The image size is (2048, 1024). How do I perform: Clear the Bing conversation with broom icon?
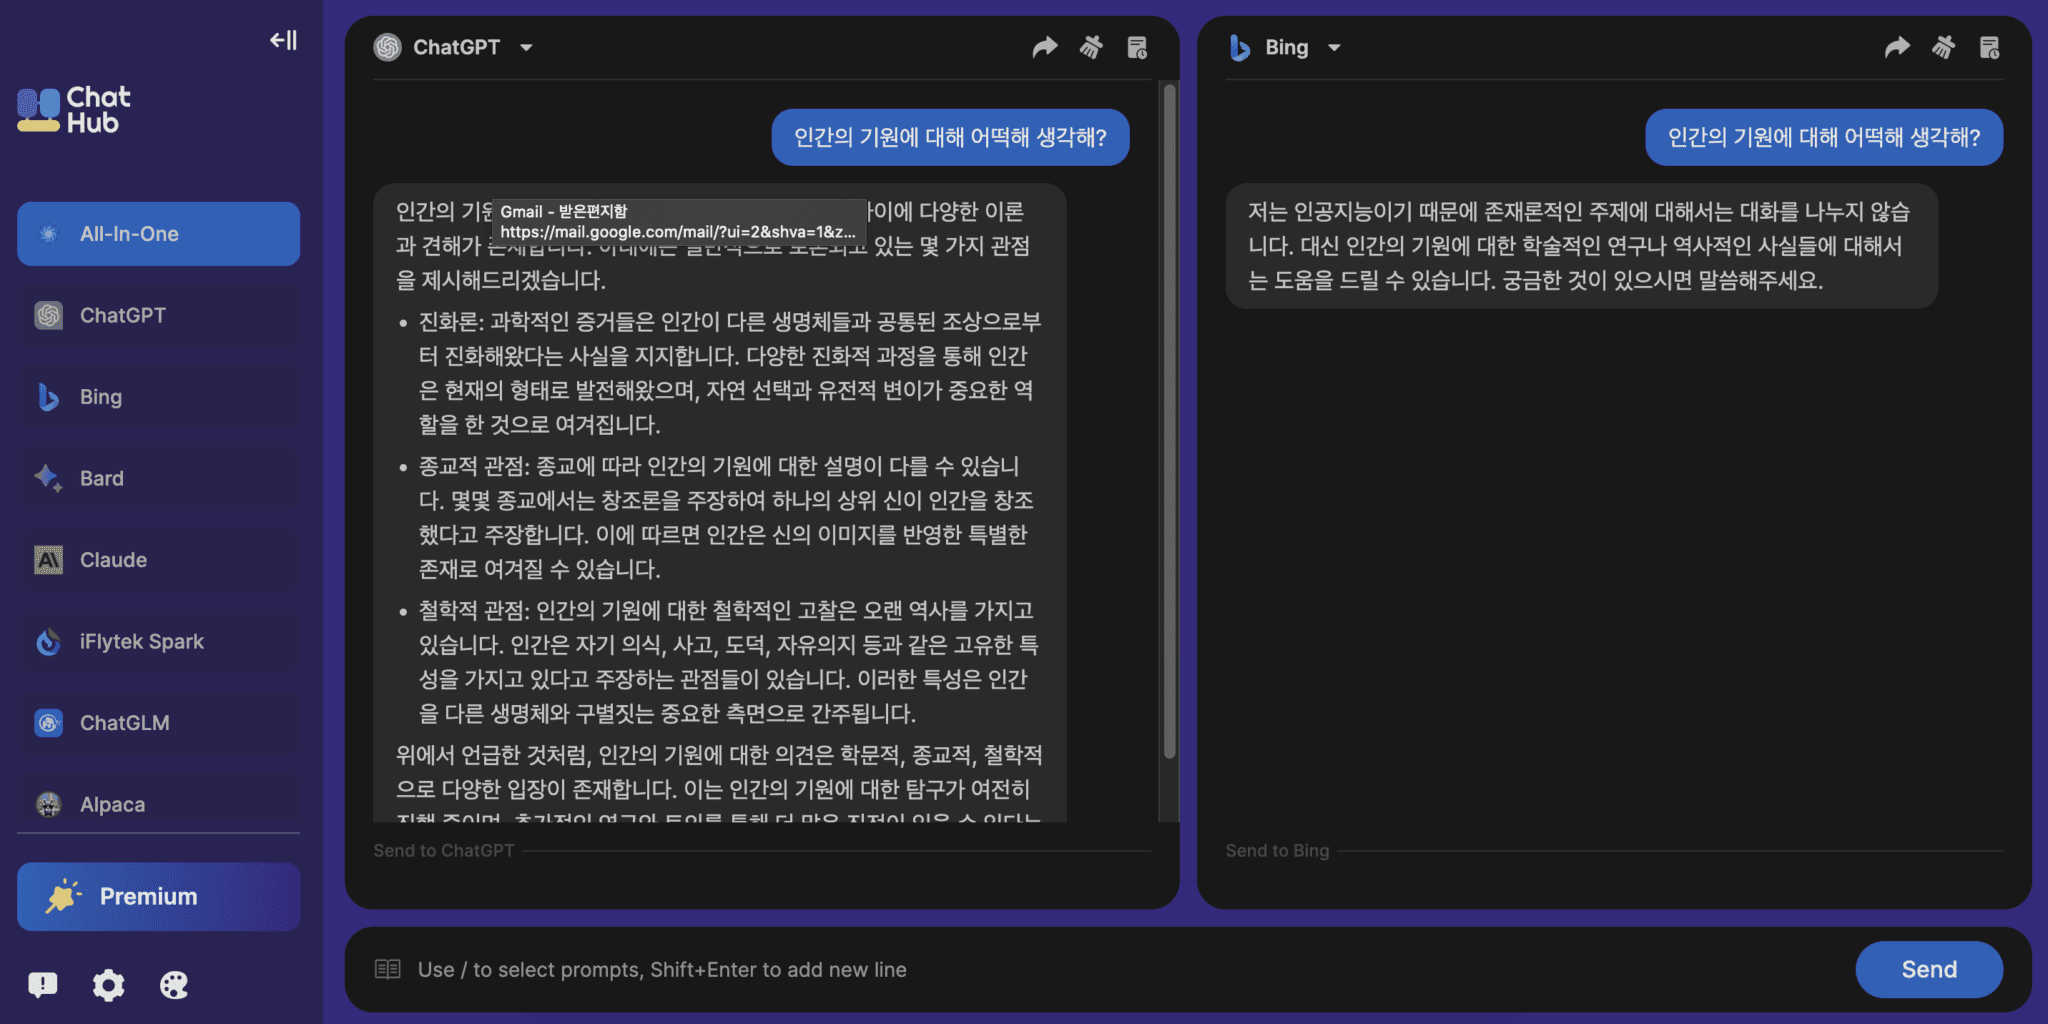click(x=1943, y=47)
